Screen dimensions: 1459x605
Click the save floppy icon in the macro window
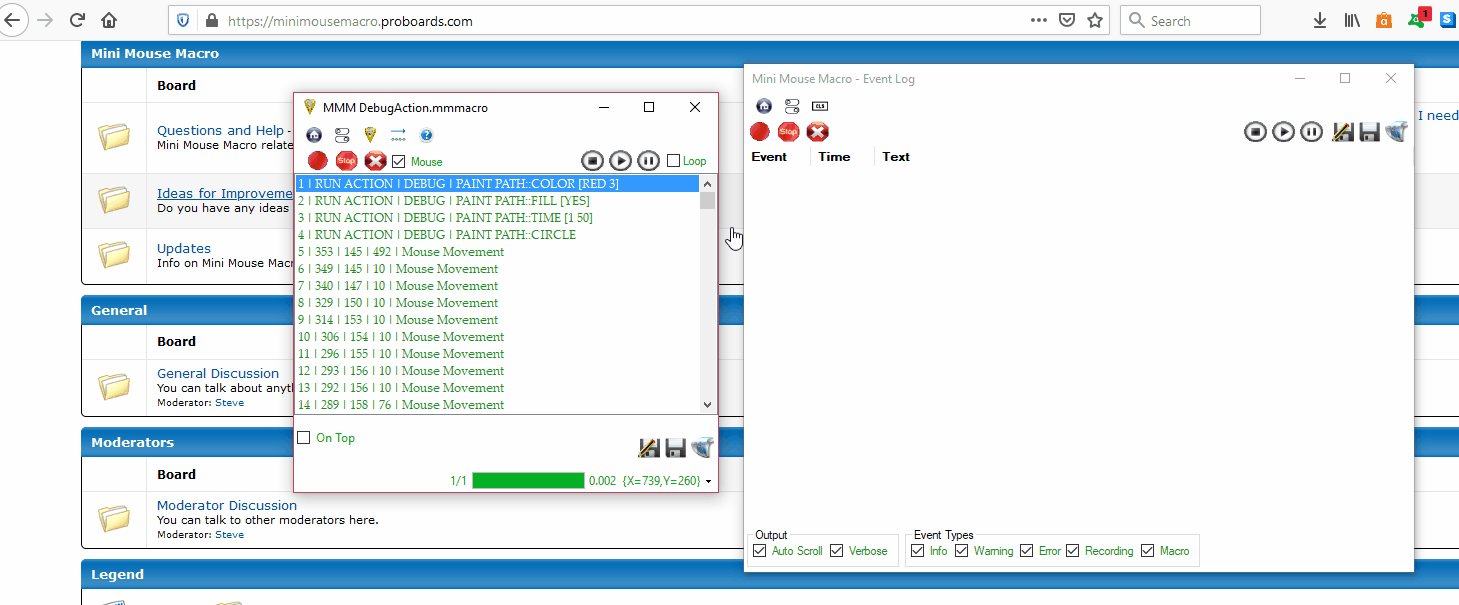[675, 448]
